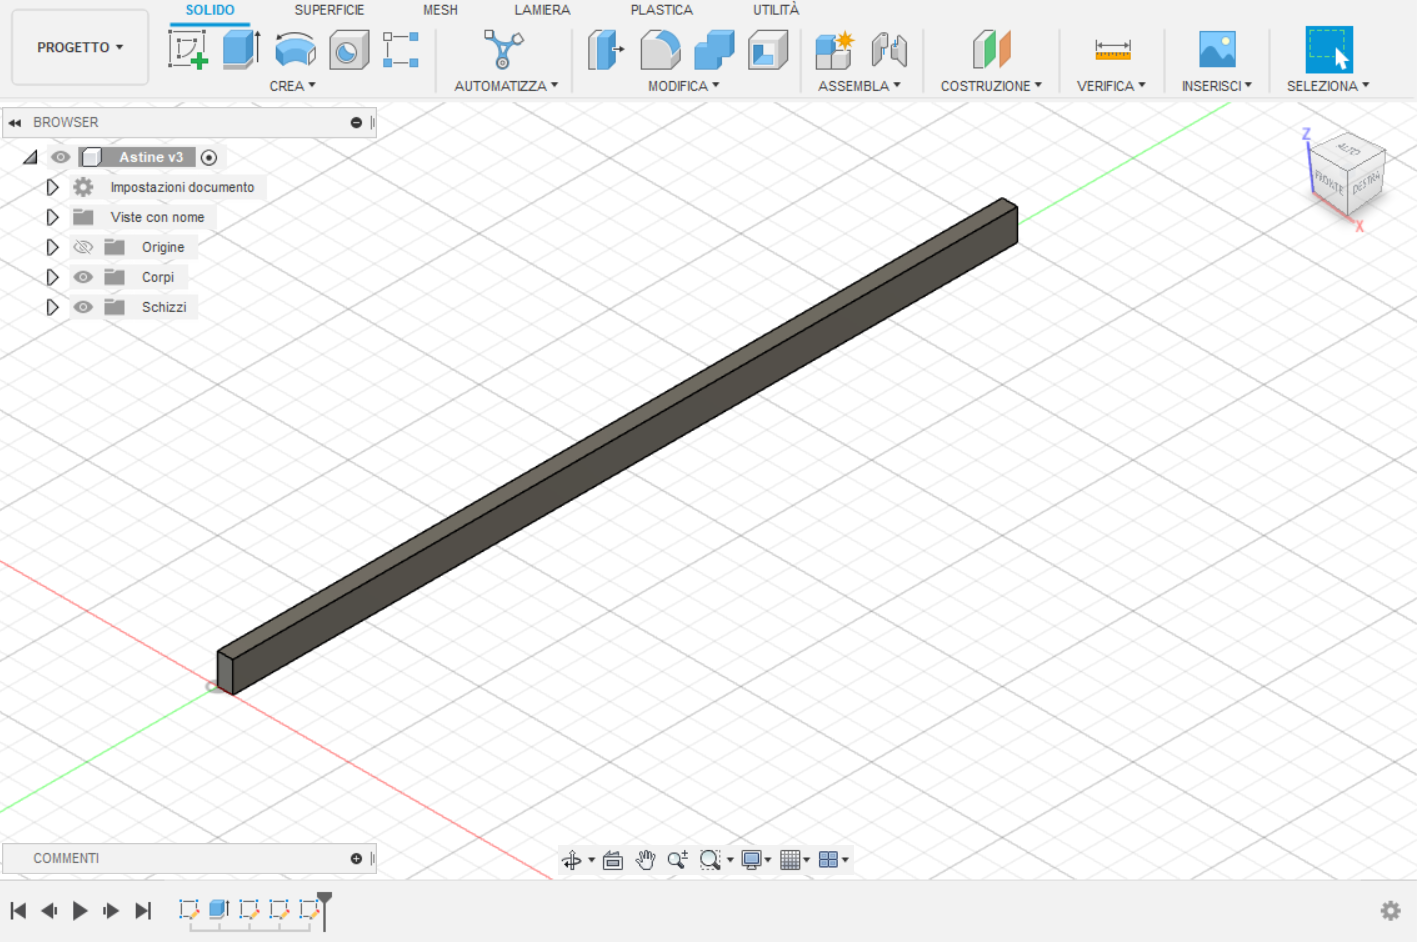Image resolution: width=1417 pixels, height=942 pixels.
Task: Launch the Measure tool icon
Action: pos(1112,49)
